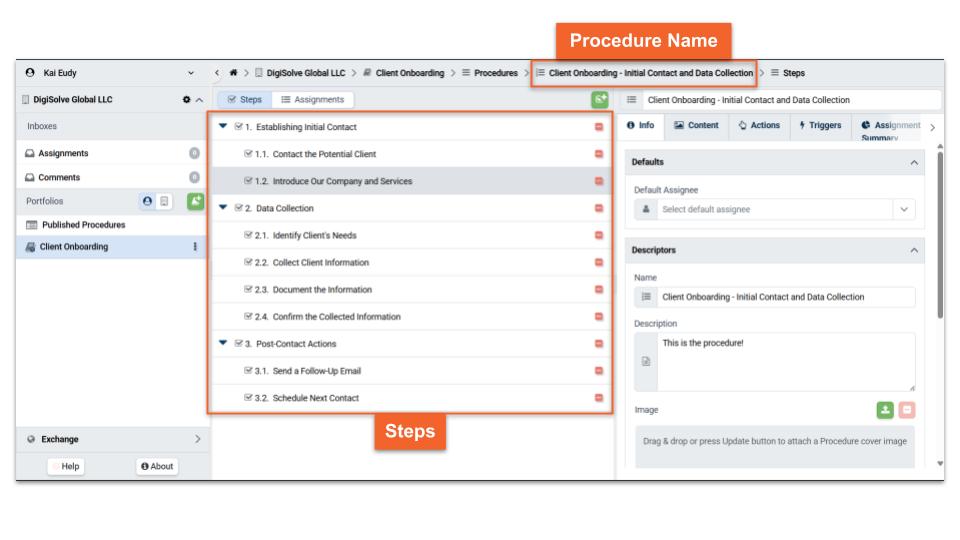Click green upload image button
This screenshot has width=960, height=540.
(x=885, y=410)
